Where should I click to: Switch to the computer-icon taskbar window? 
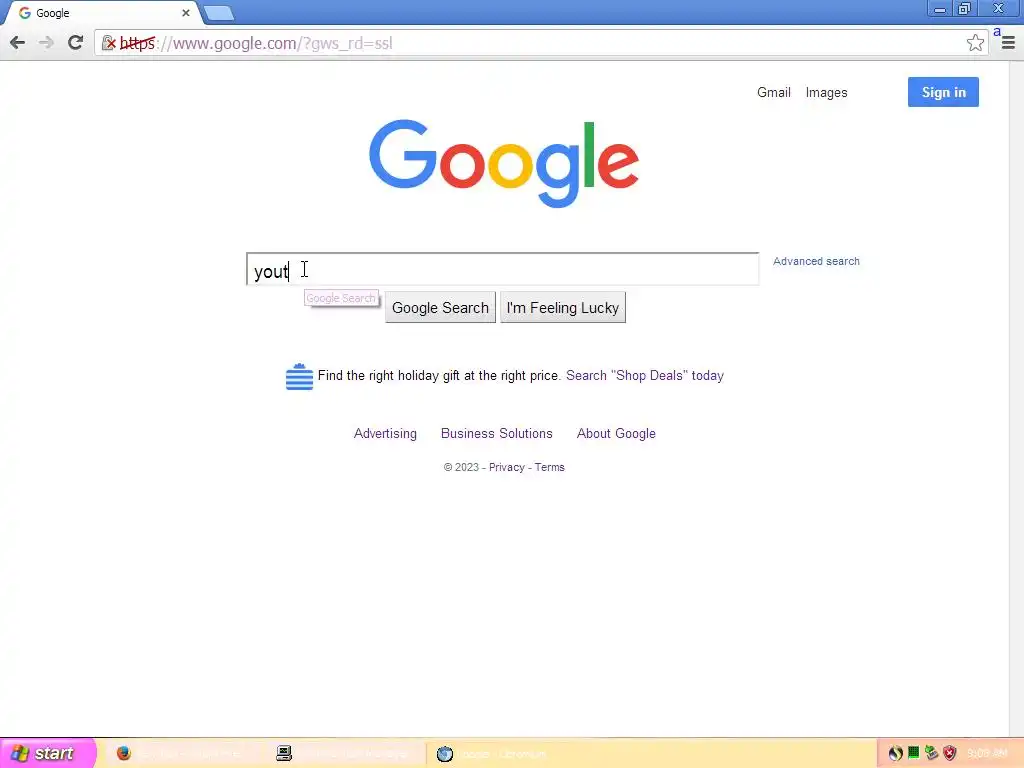(345, 754)
